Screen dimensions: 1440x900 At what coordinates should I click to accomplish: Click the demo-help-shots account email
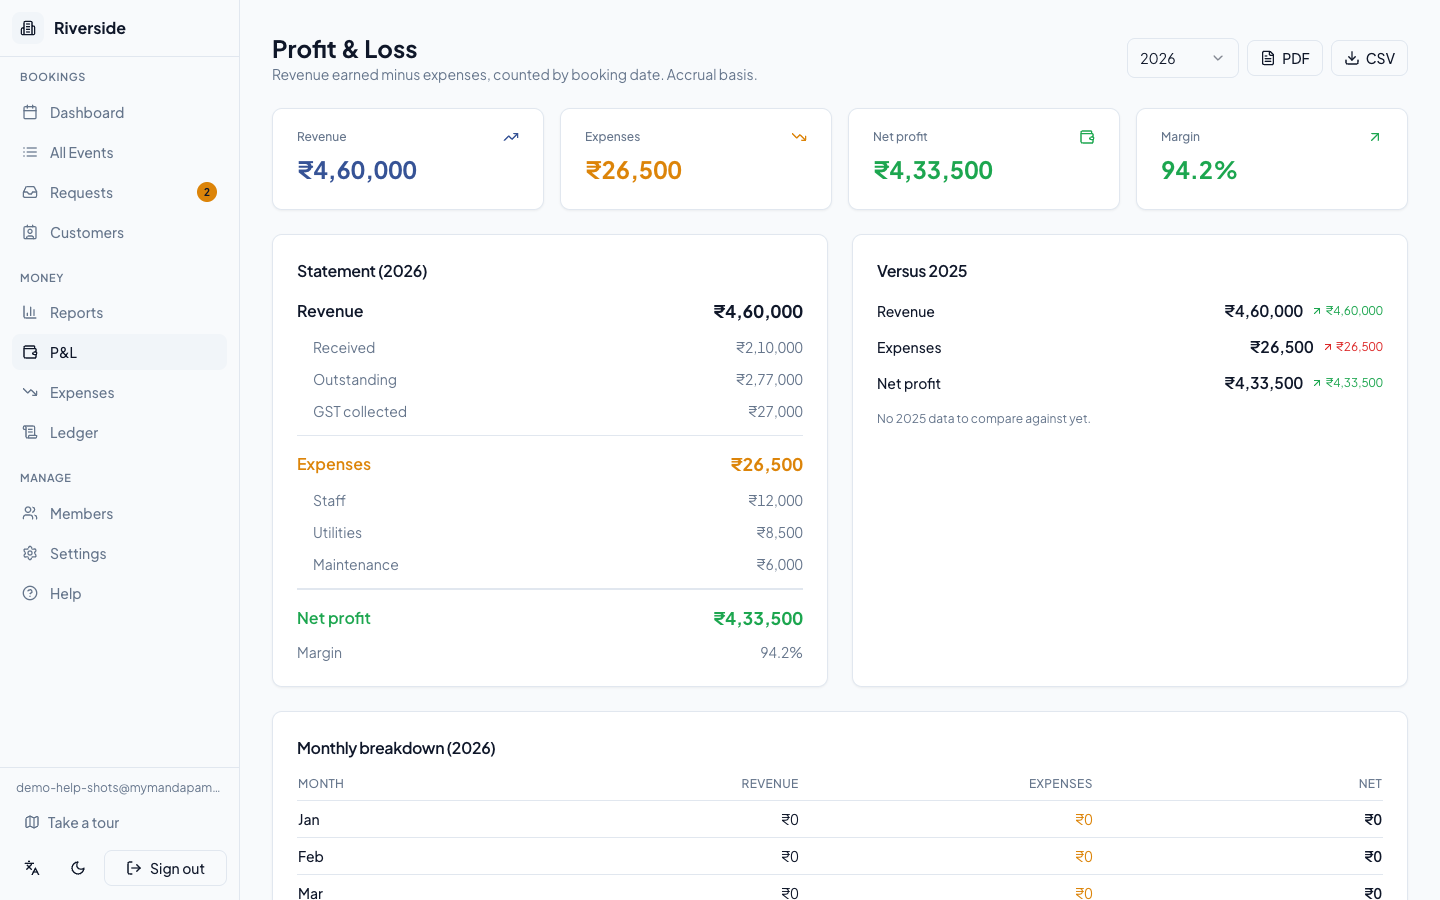click(118, 787)
